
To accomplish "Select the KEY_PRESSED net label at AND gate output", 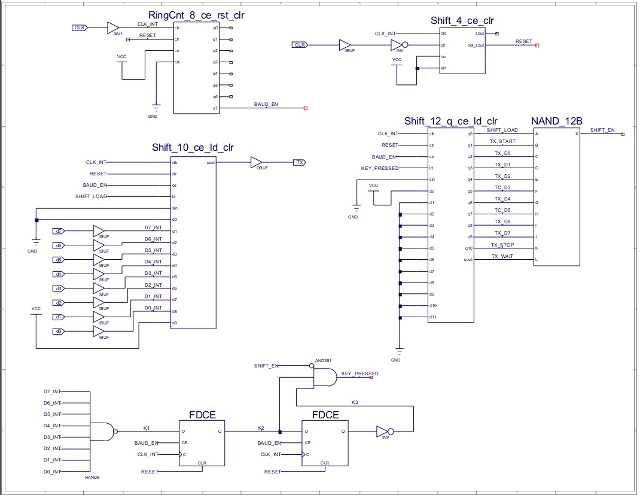I will tap(360, 372).
